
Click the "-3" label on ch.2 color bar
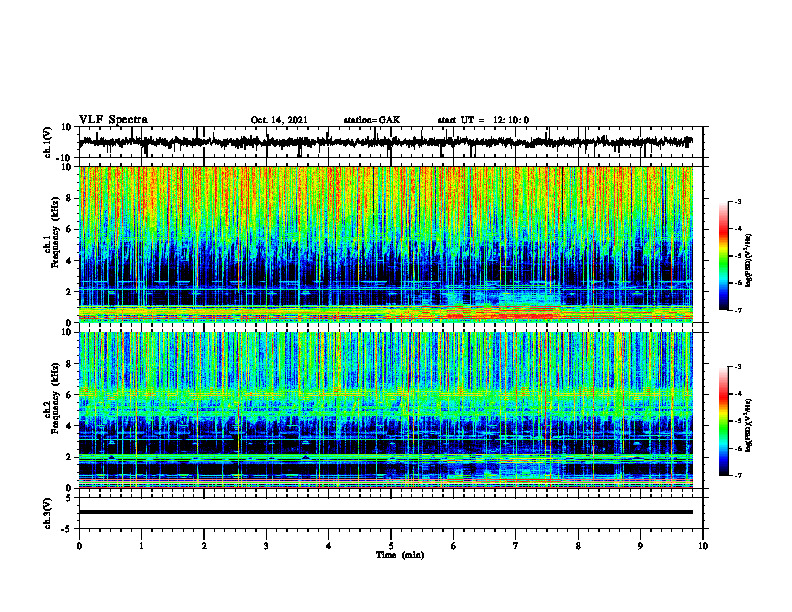(x=738, y=367)
